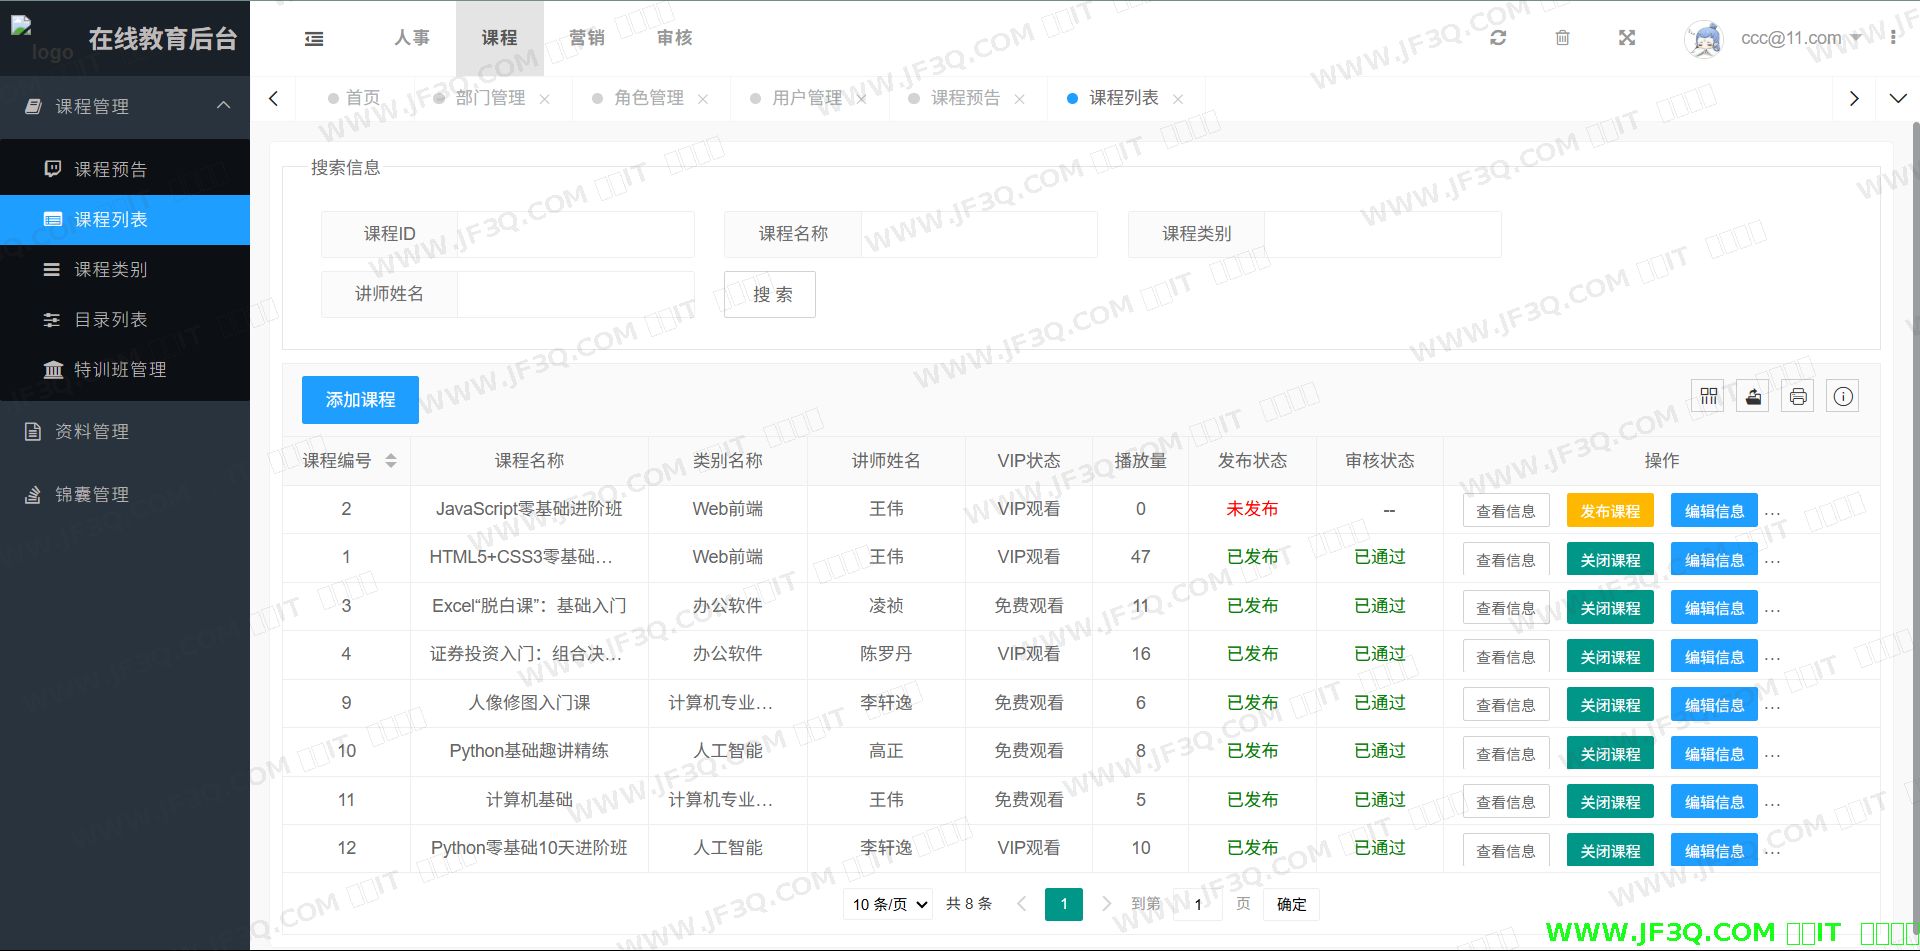Viewport: 1920px width, 951px height.
Task: Print the table using the printer icon
Action: 1798,397
